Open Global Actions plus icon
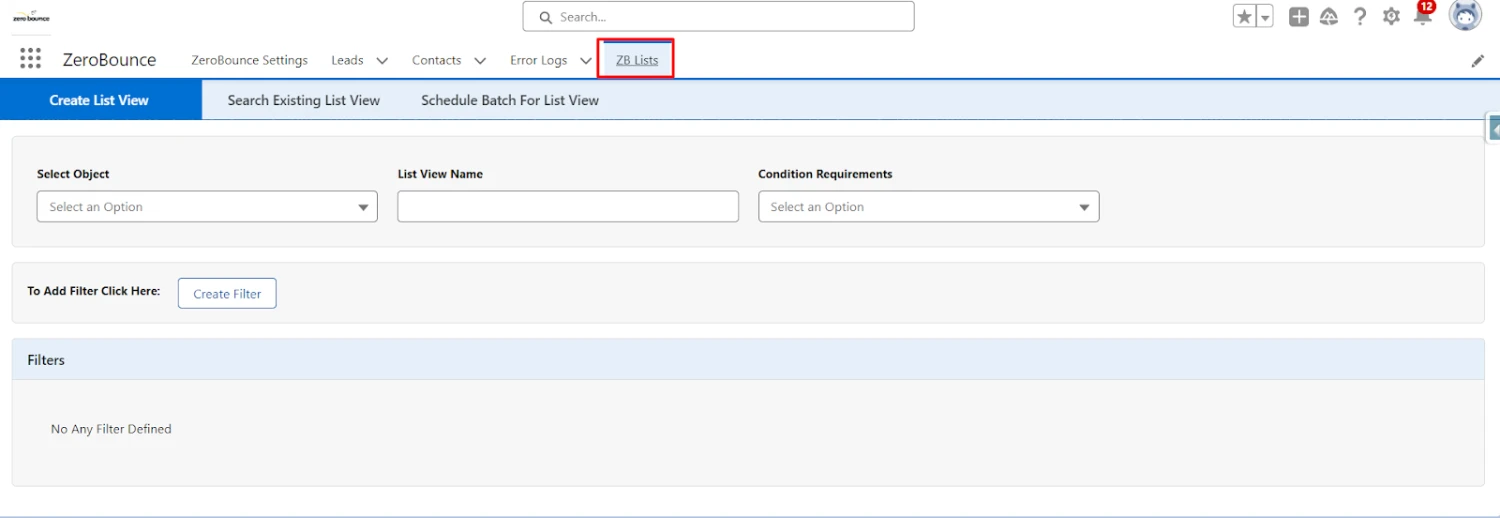 click(x=1298, y=17)
